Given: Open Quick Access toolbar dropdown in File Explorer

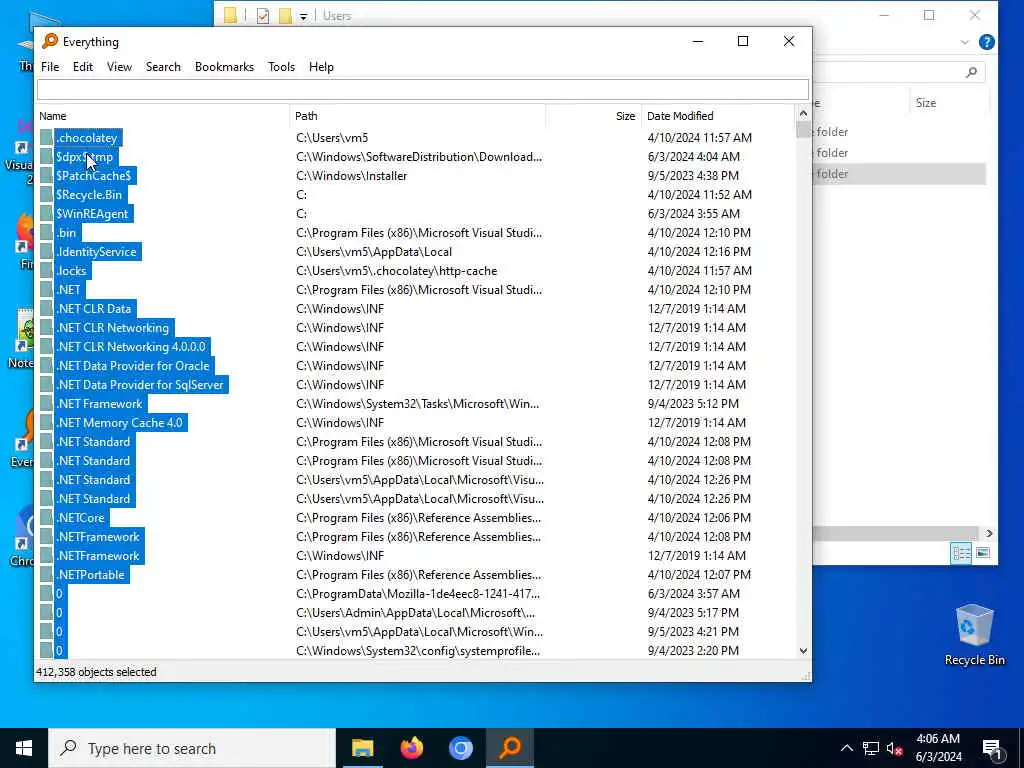Looking at the screenshot, I should click(303, 16).
